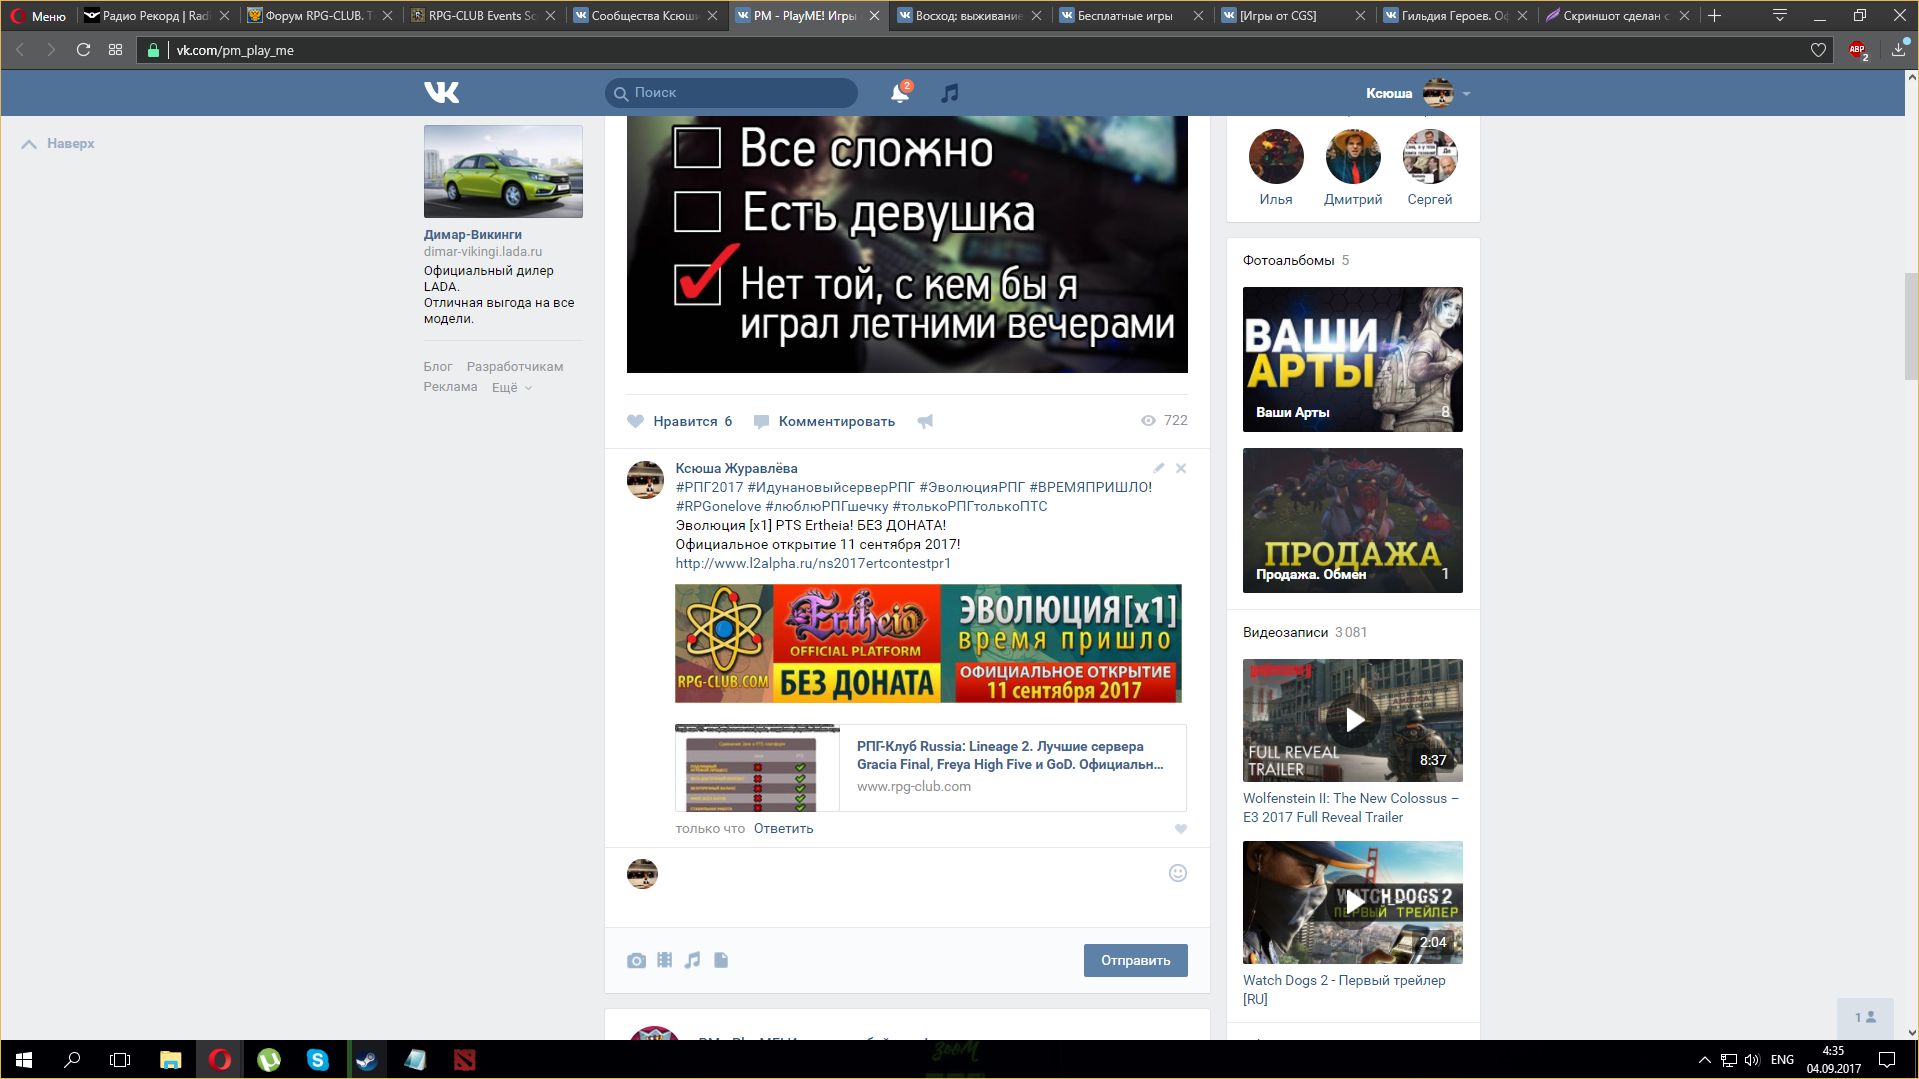Open the browser tab list menu
This screenshot has height=1079, width=1919.
1780,15
